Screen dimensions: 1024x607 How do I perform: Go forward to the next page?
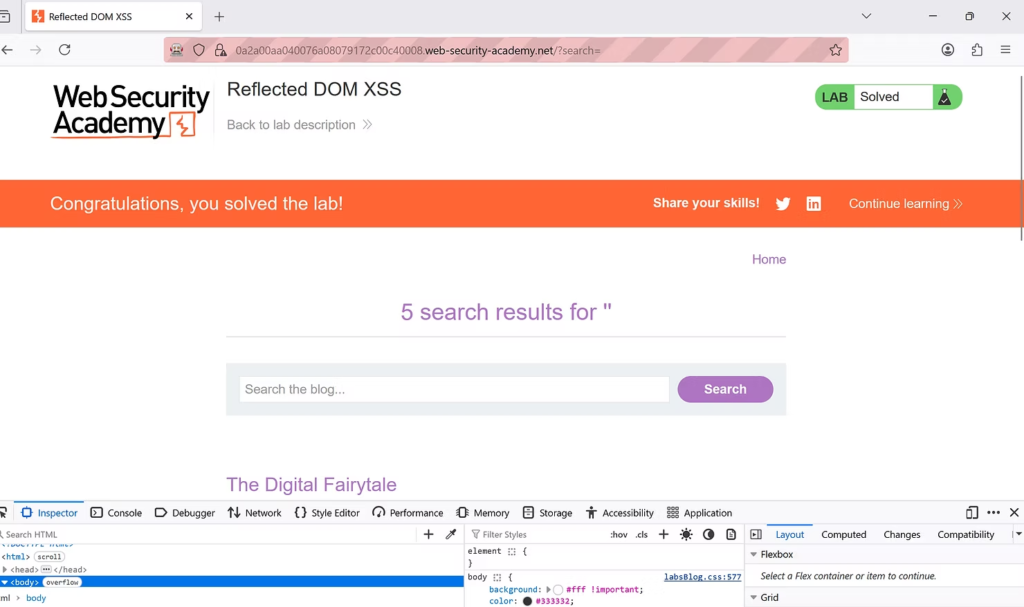click(35, 50)
